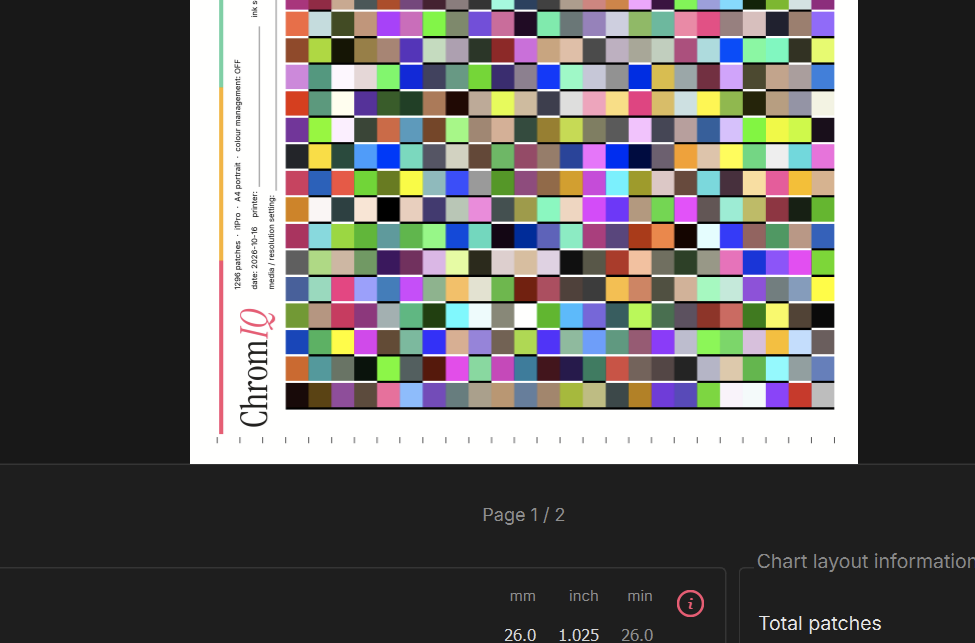Viewport: 975px width, 643px height.
Task: Select the darkest patch starting the bottom row
Action: (x=297, y=396)
